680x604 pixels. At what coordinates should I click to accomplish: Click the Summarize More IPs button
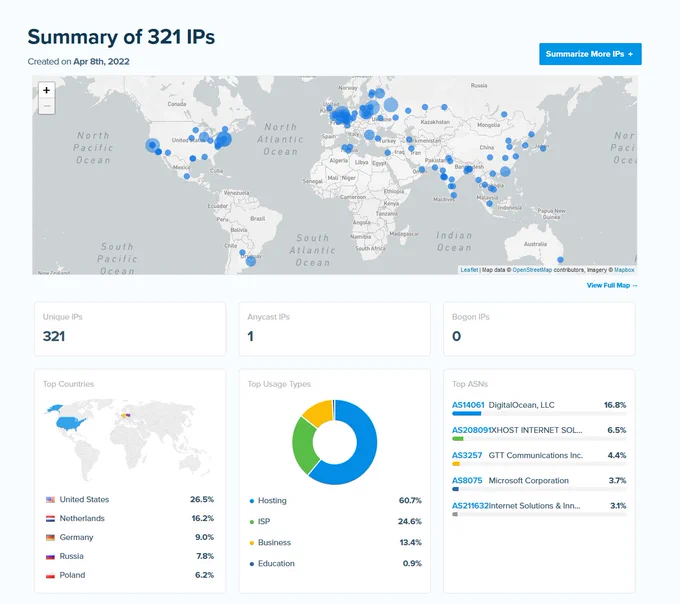[x=590, y=54]
